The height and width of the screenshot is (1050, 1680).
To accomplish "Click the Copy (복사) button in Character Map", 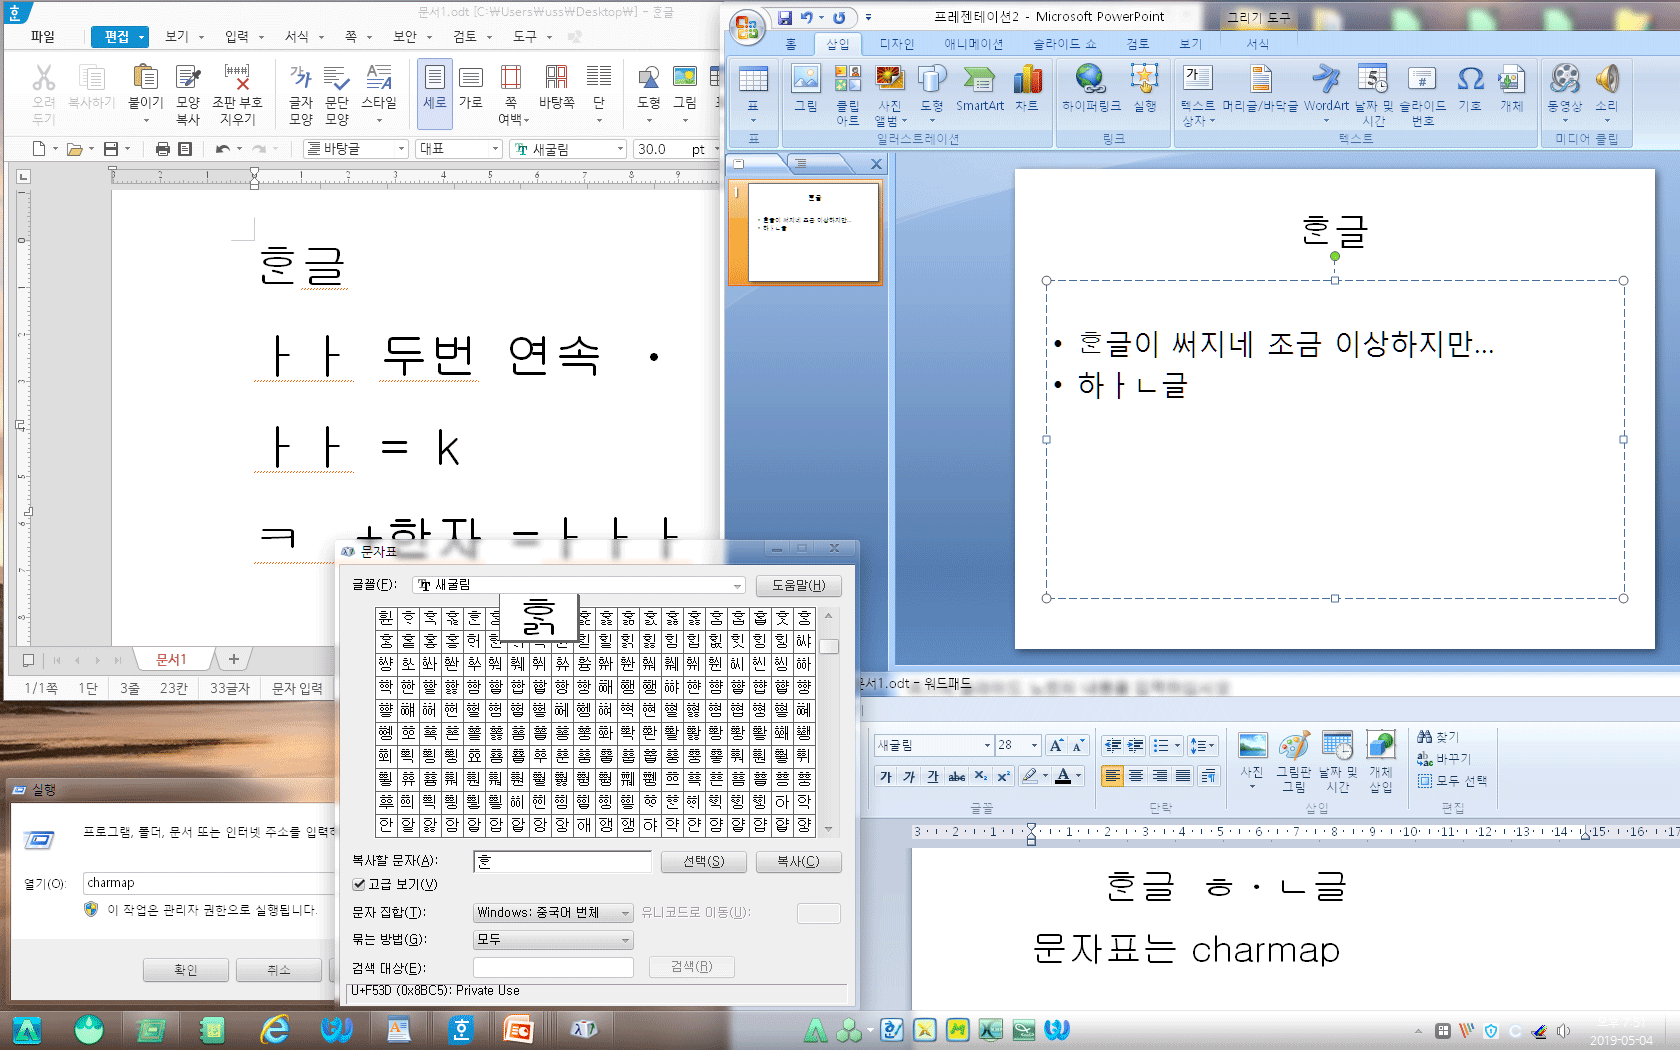I will coord(798,862).
